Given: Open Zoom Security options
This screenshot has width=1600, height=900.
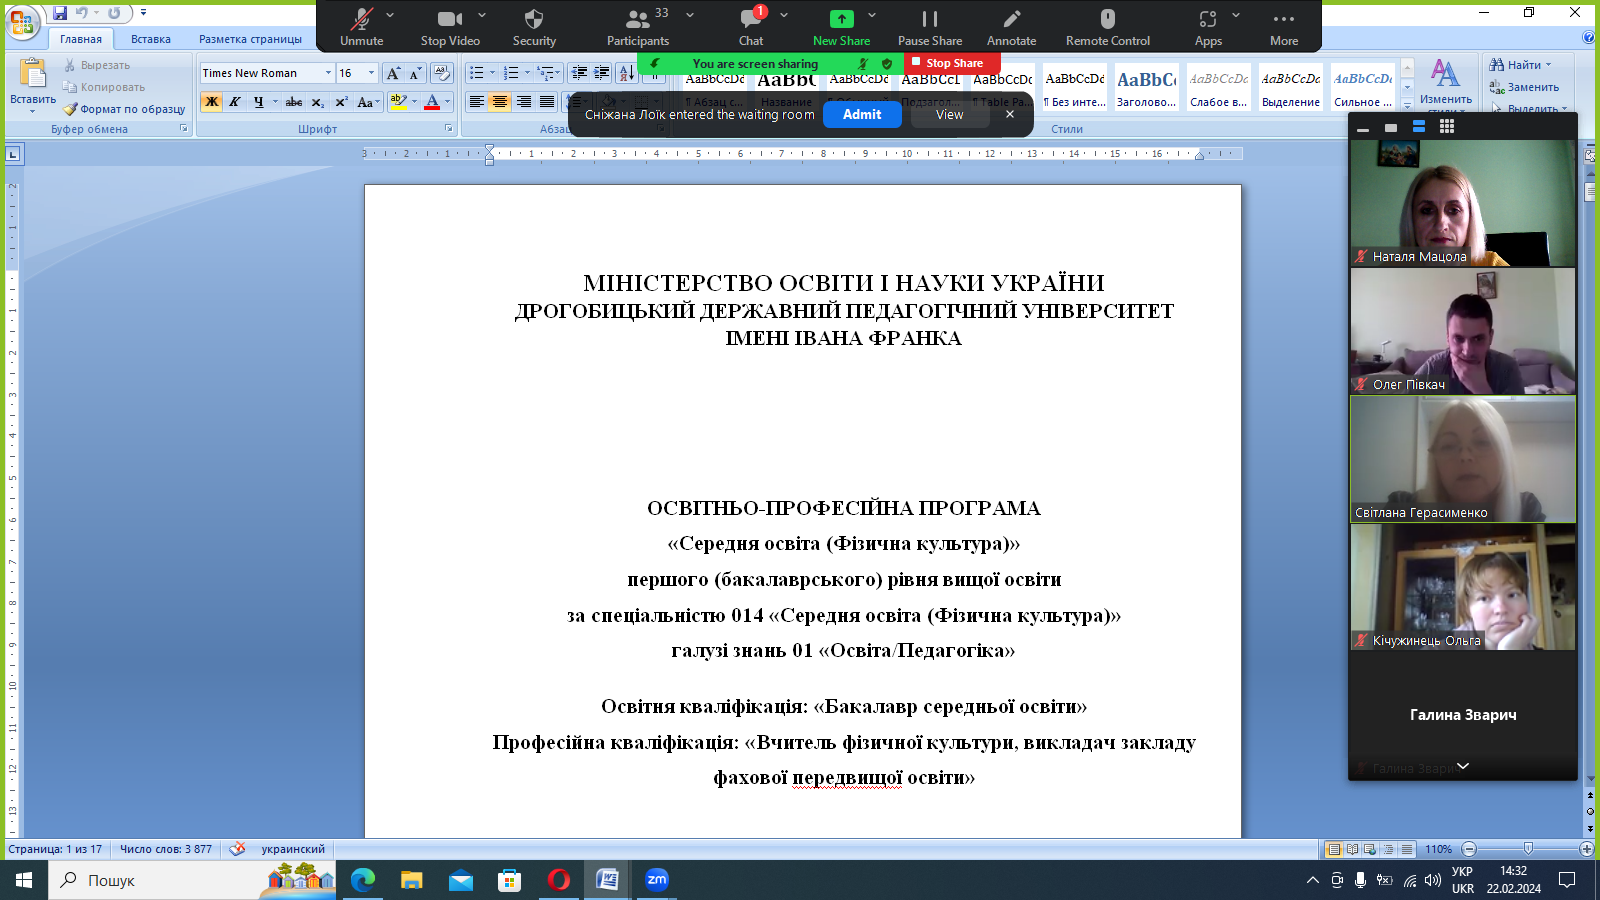Looking at the screenshot, I should [x=534, y=27].
